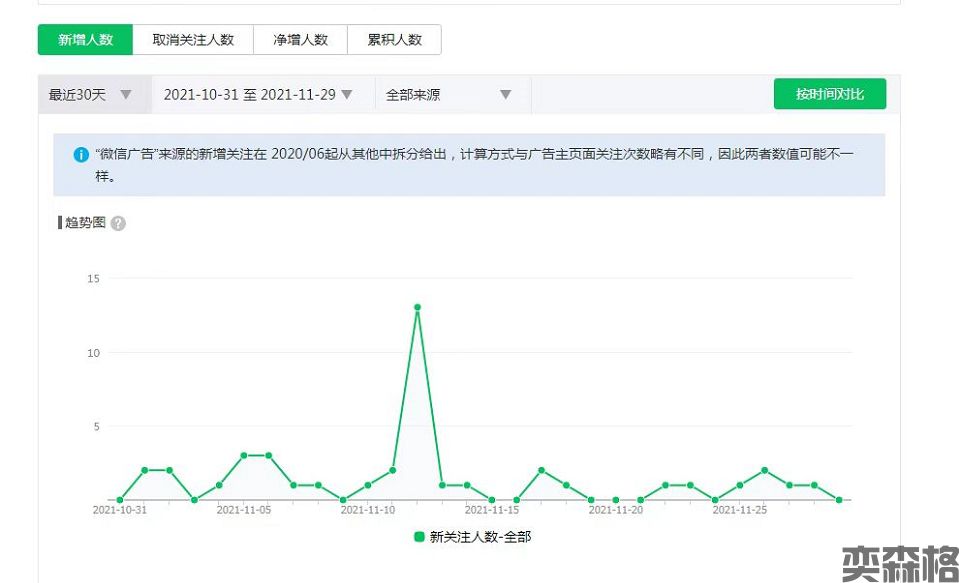Click the data point above 2021-11-15
The image size is (959, 583).
tap(492, 500)
